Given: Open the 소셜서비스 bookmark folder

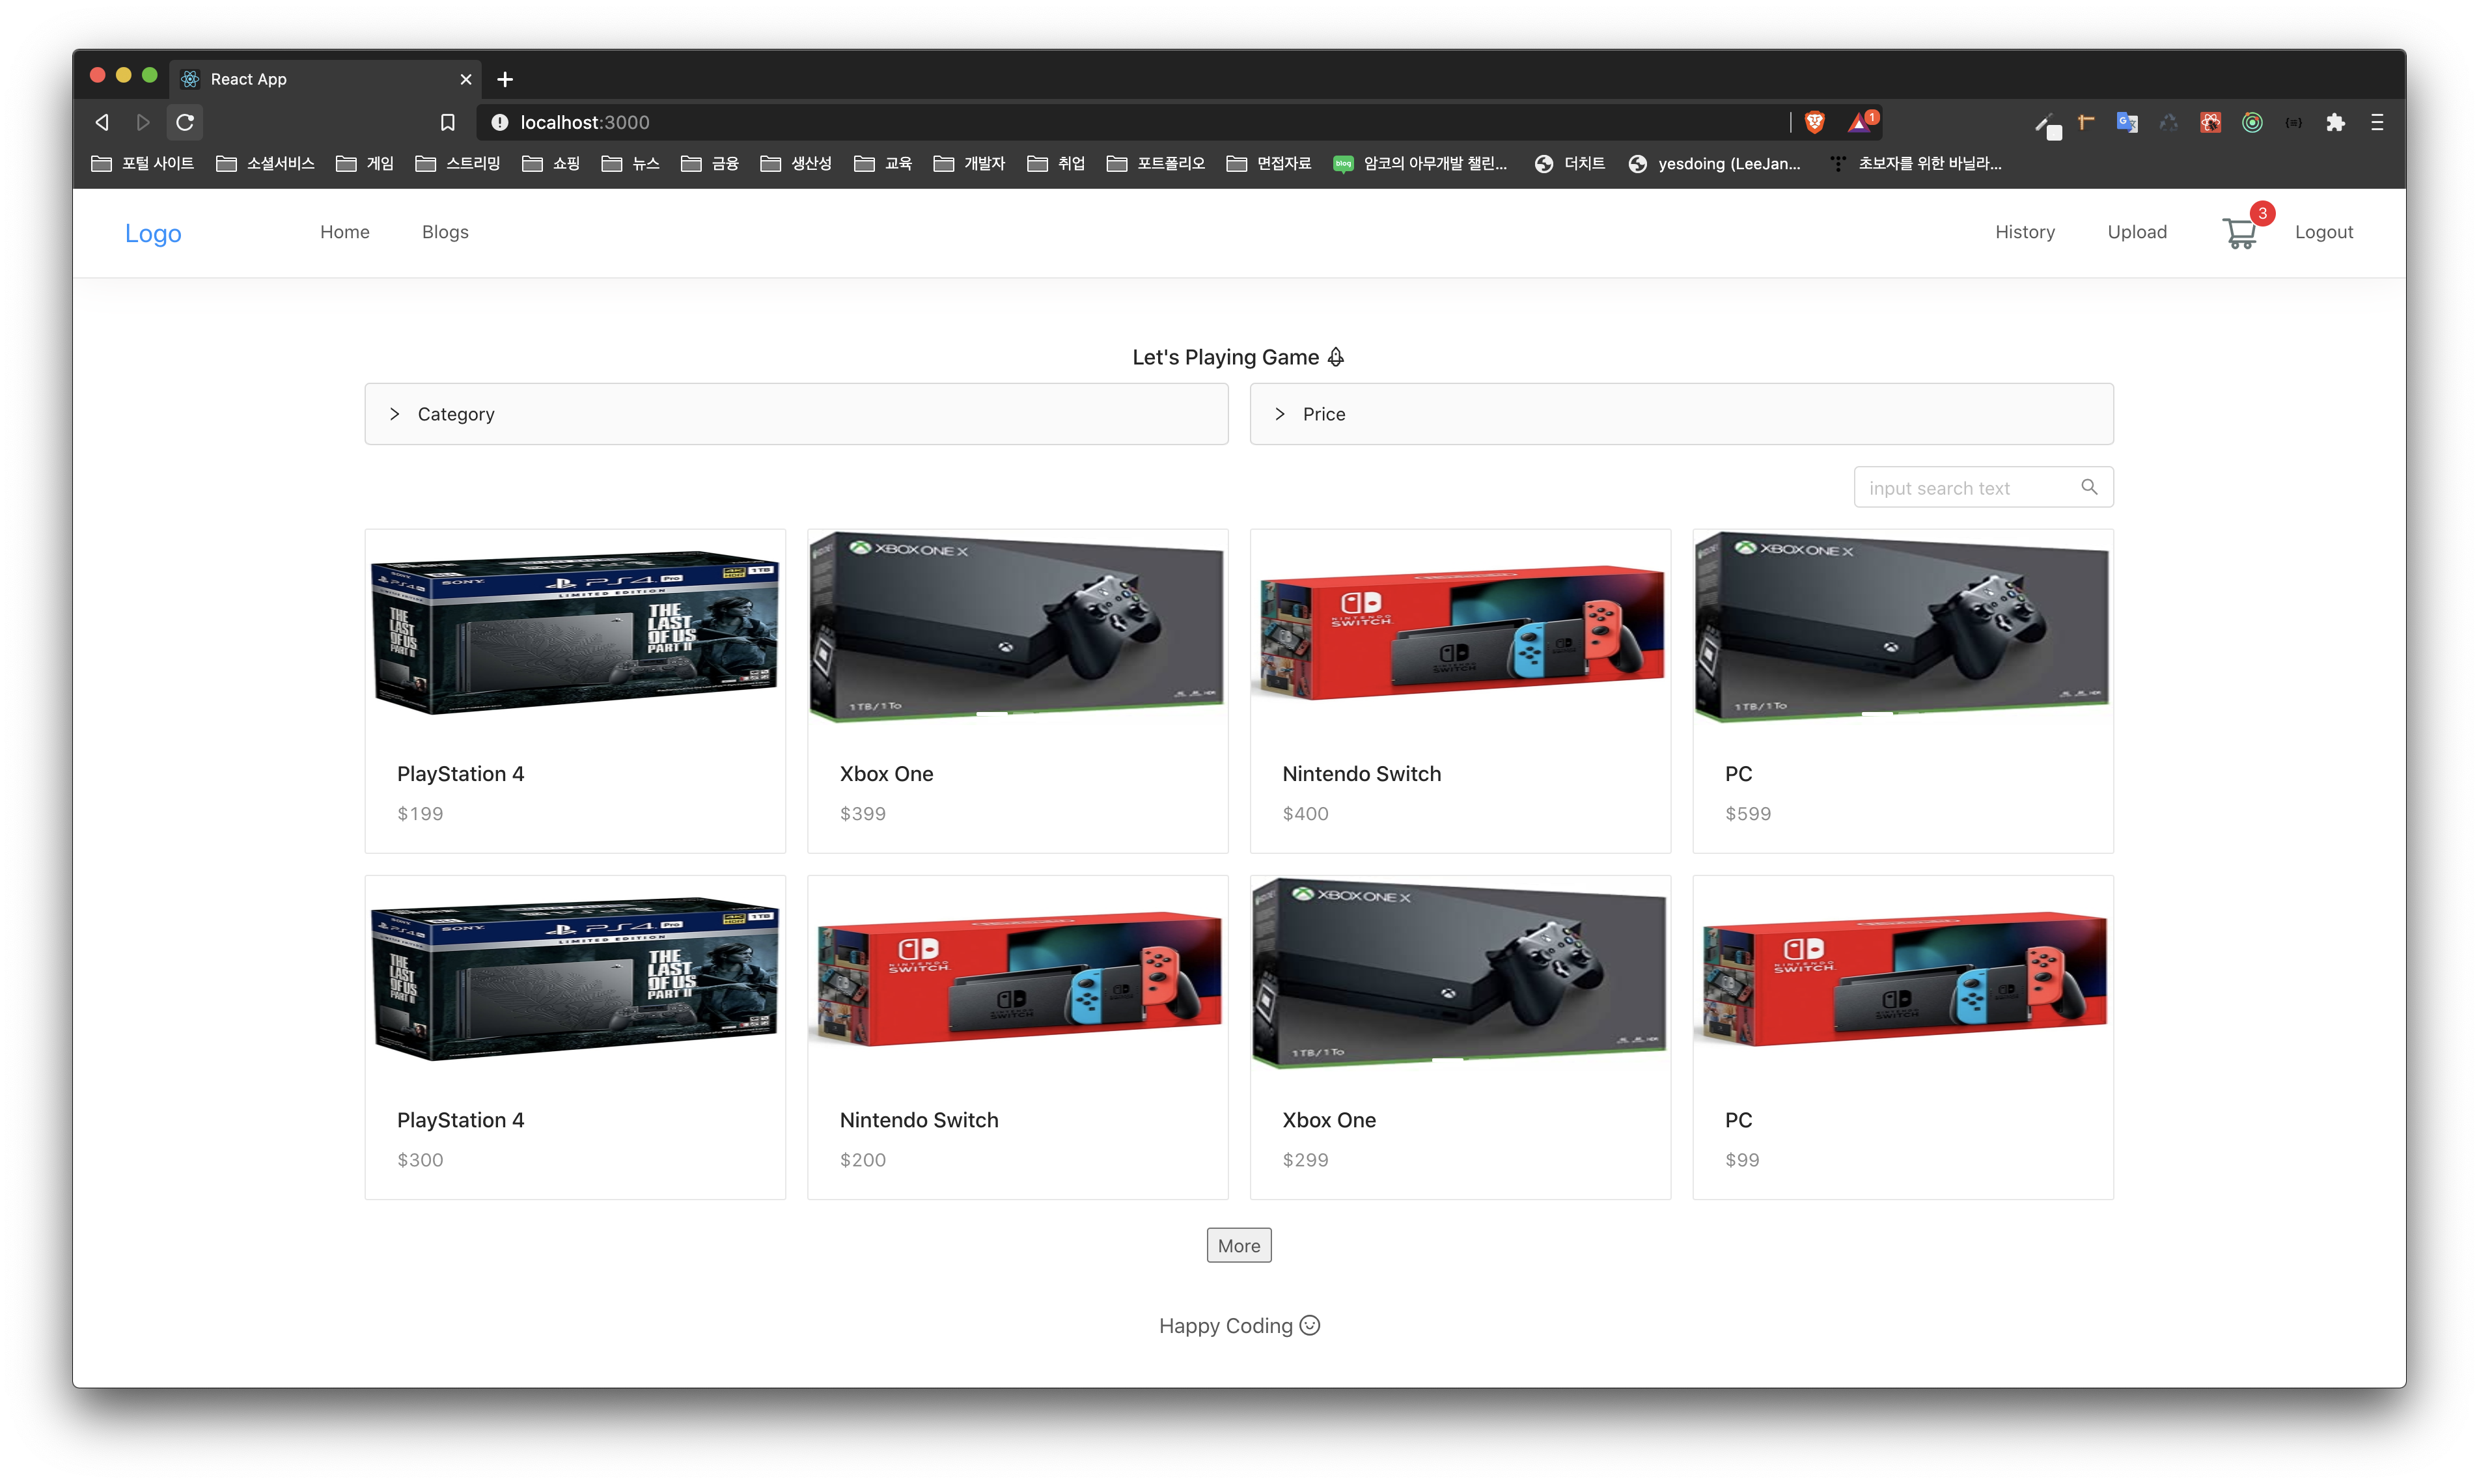Looking at the screenshot, I should pyautogui.click(x=265, y=163).
